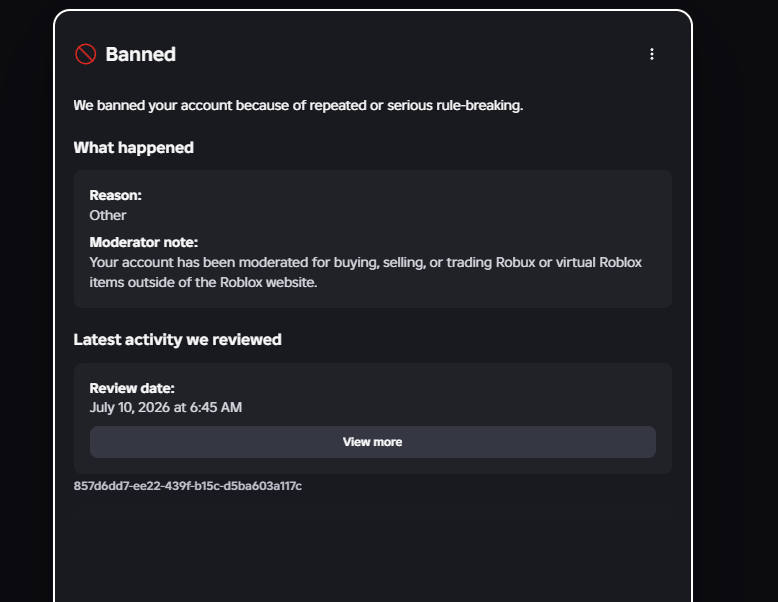Select the 'Review date:' label
778x602 pixels.
[132, 388]
